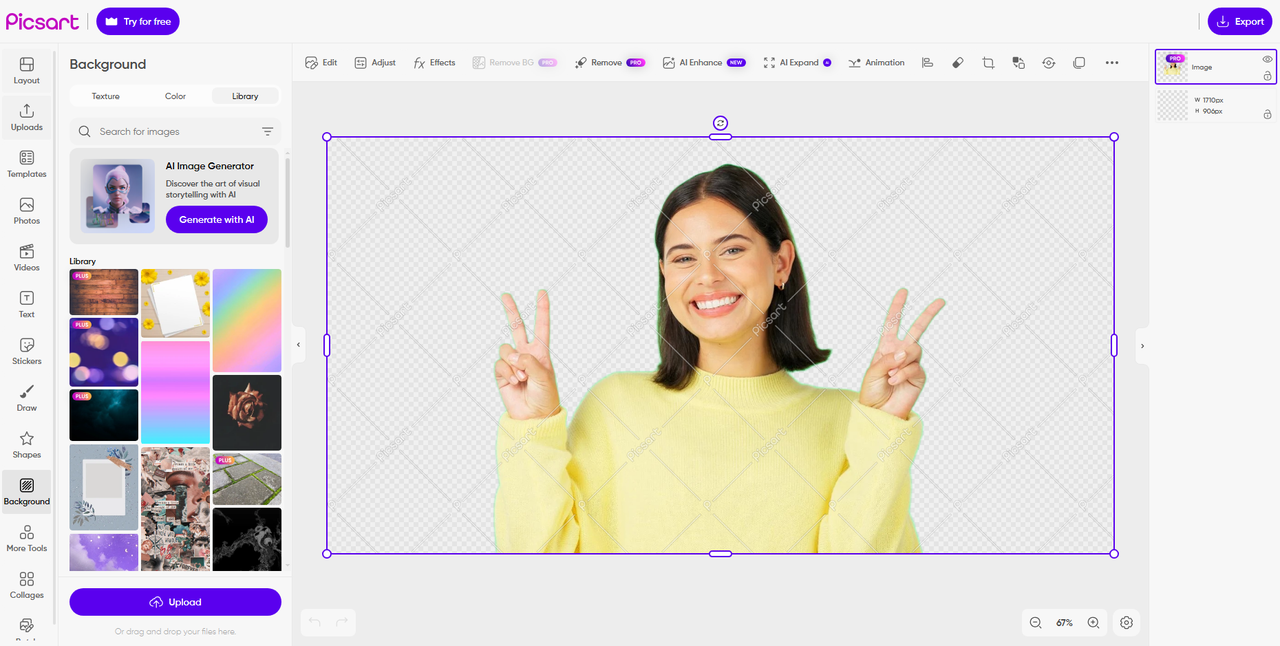1280x646 pixels.
Task: Click Try for free button
Action: [x=138, y=21]
